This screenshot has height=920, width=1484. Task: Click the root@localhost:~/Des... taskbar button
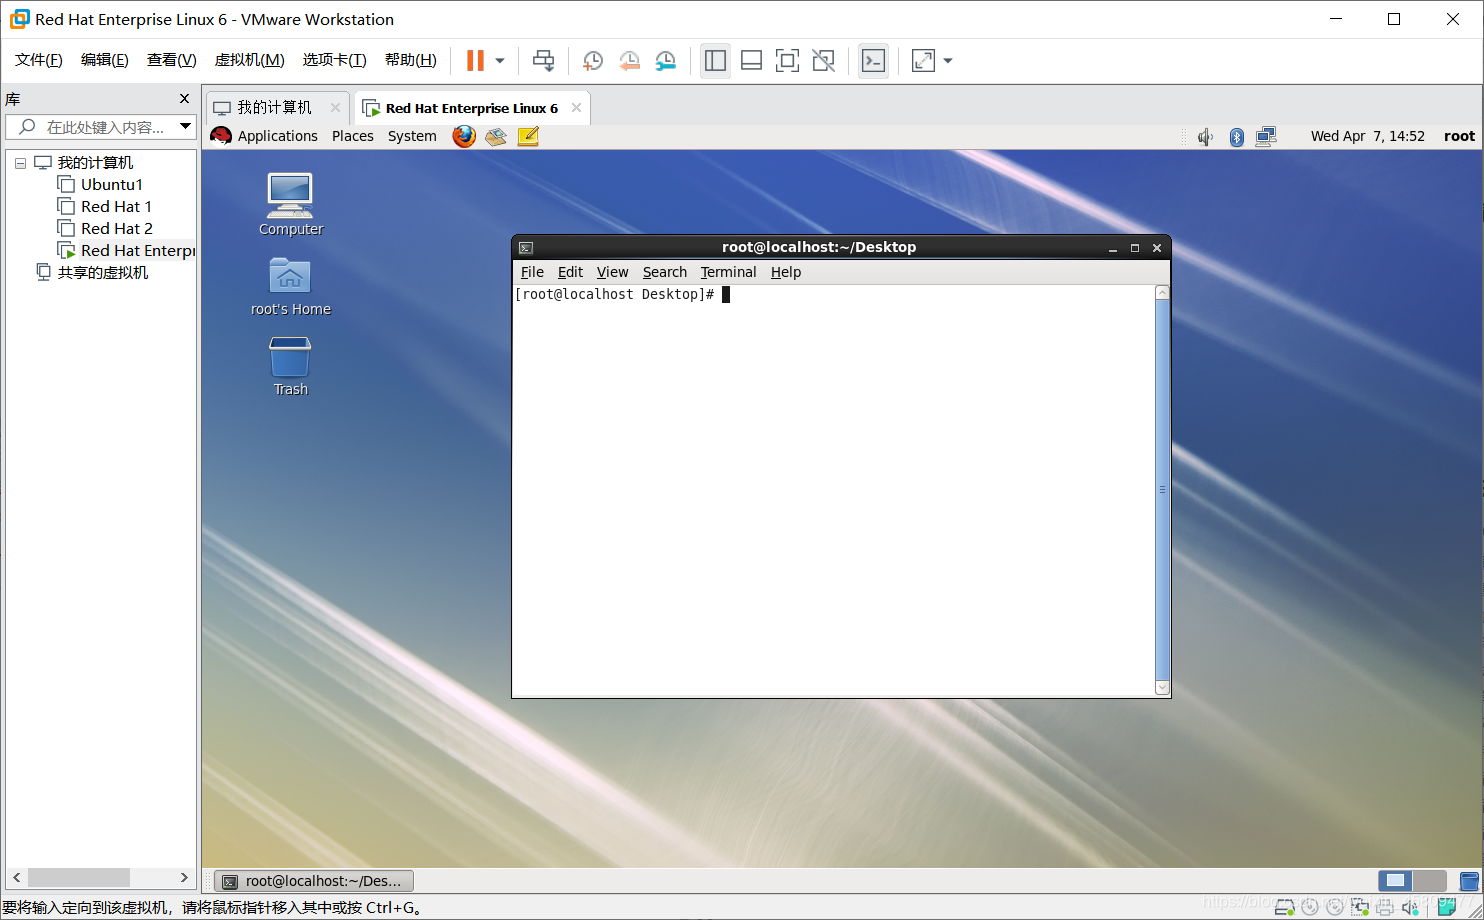tap(314, 881)
